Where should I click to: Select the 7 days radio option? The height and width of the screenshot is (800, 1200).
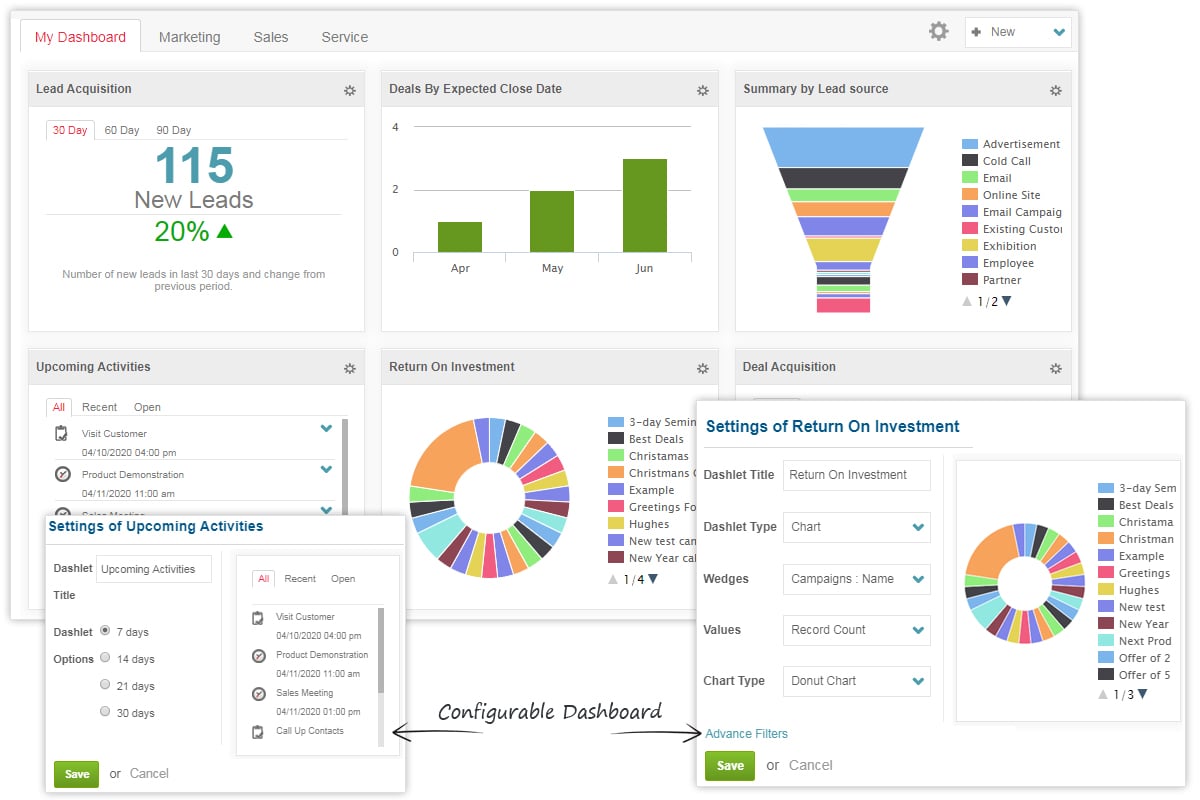[x=104, y=632]
